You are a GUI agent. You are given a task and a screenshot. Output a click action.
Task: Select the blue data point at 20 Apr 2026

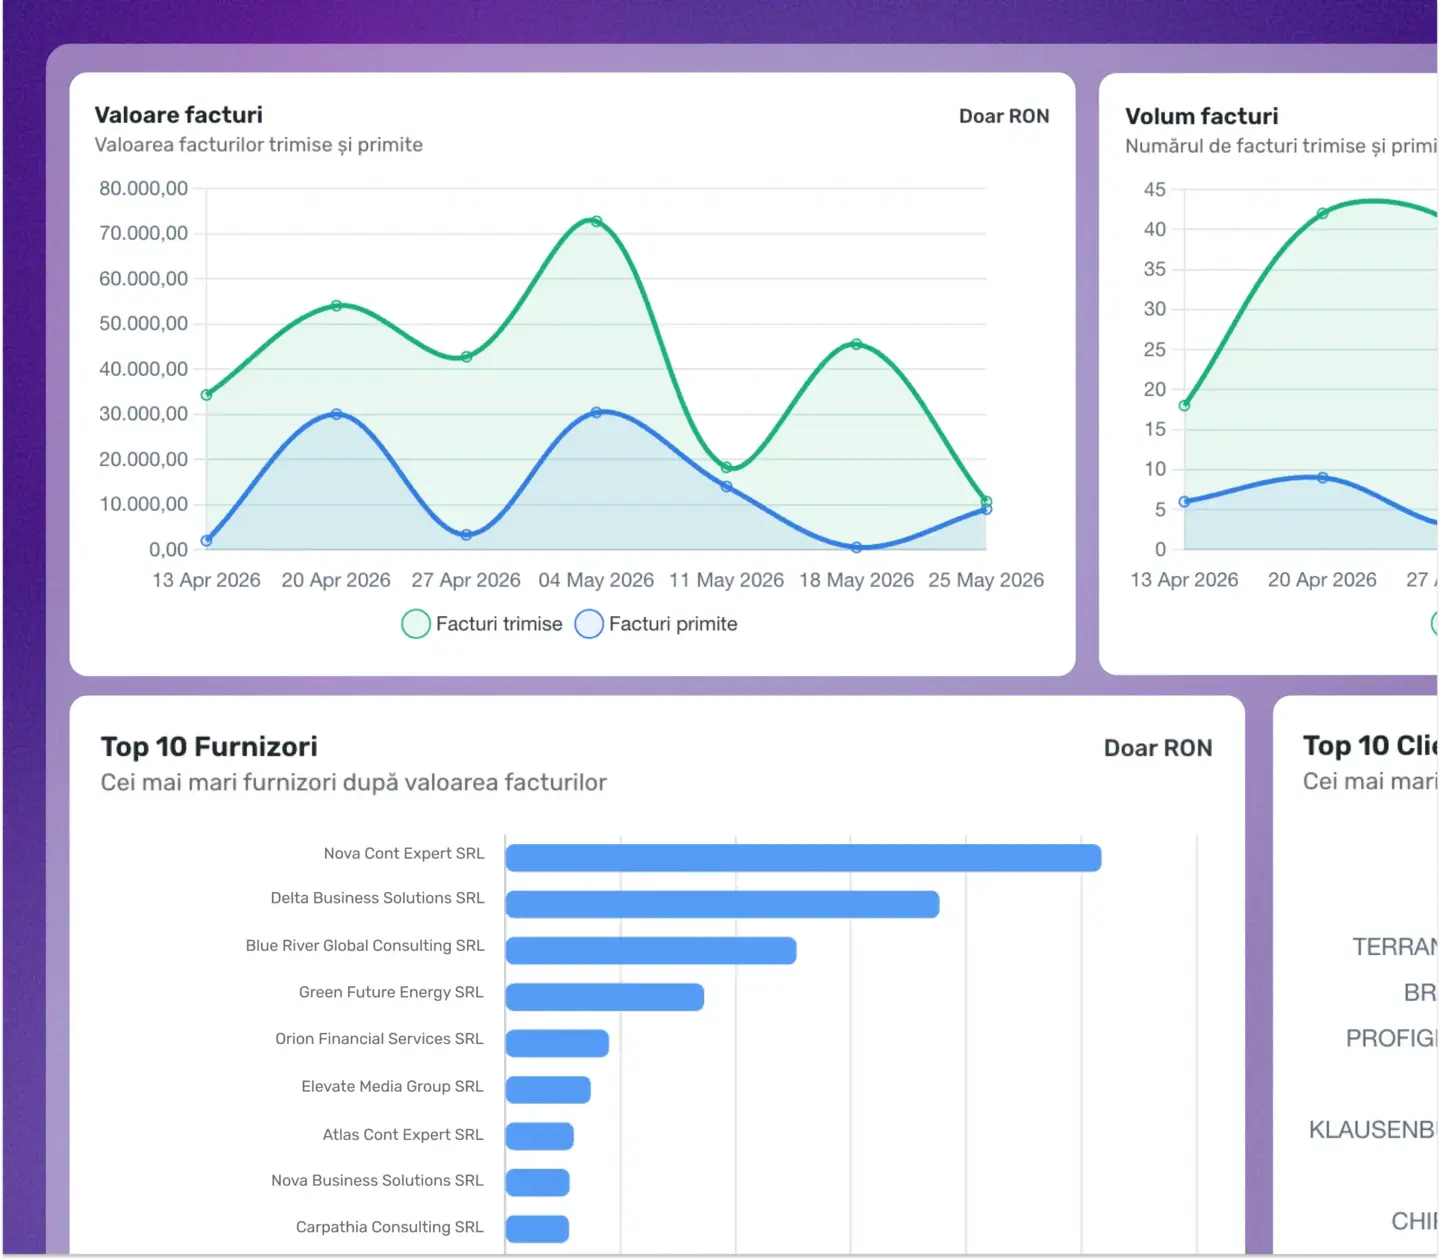tap(336, 414)
